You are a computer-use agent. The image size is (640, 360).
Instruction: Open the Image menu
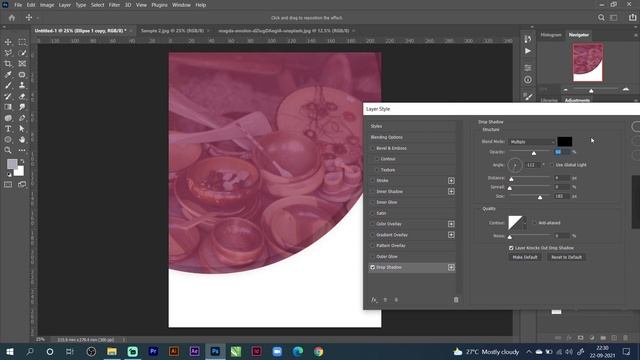point(47,5)
